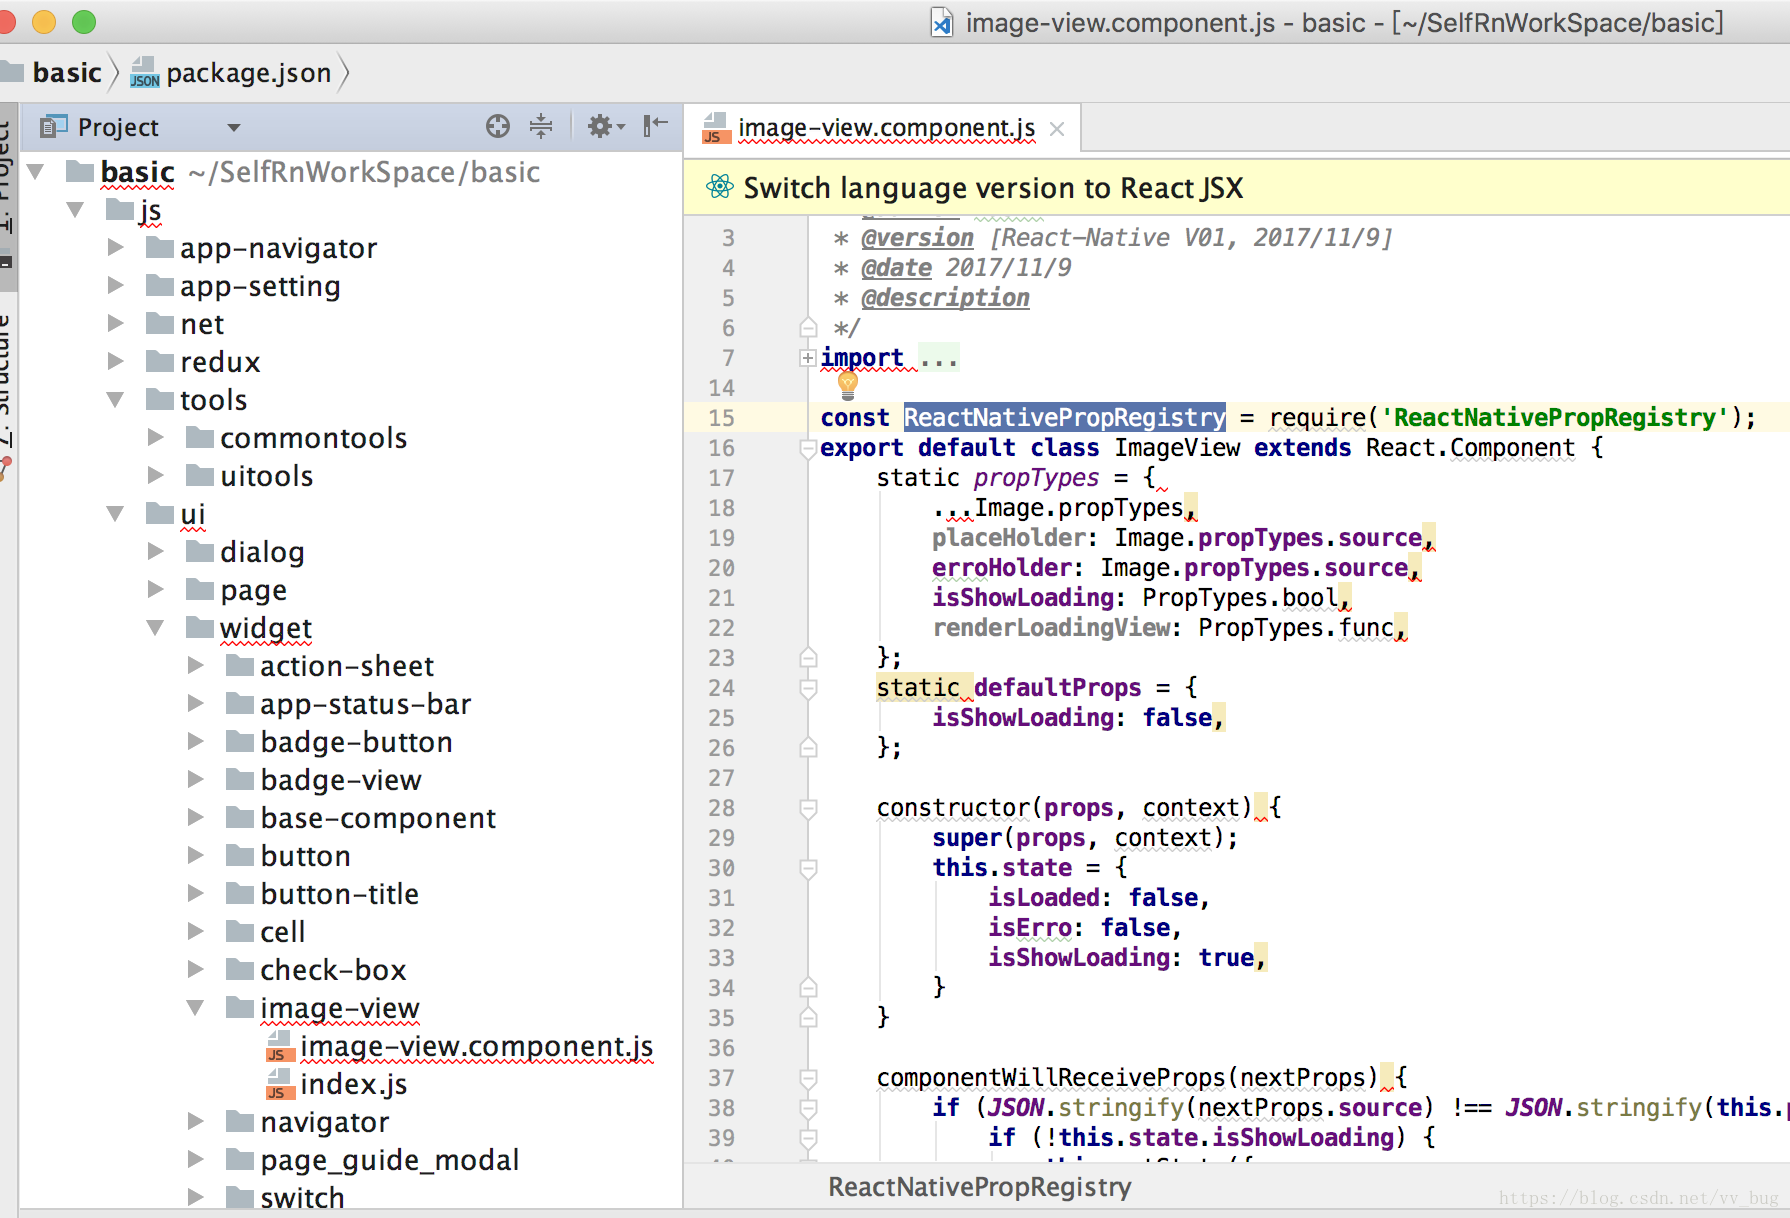Expand the navigator folder
Image resolution: width=1790 pixels, height=1218 pixels.
coord(196,1121)
